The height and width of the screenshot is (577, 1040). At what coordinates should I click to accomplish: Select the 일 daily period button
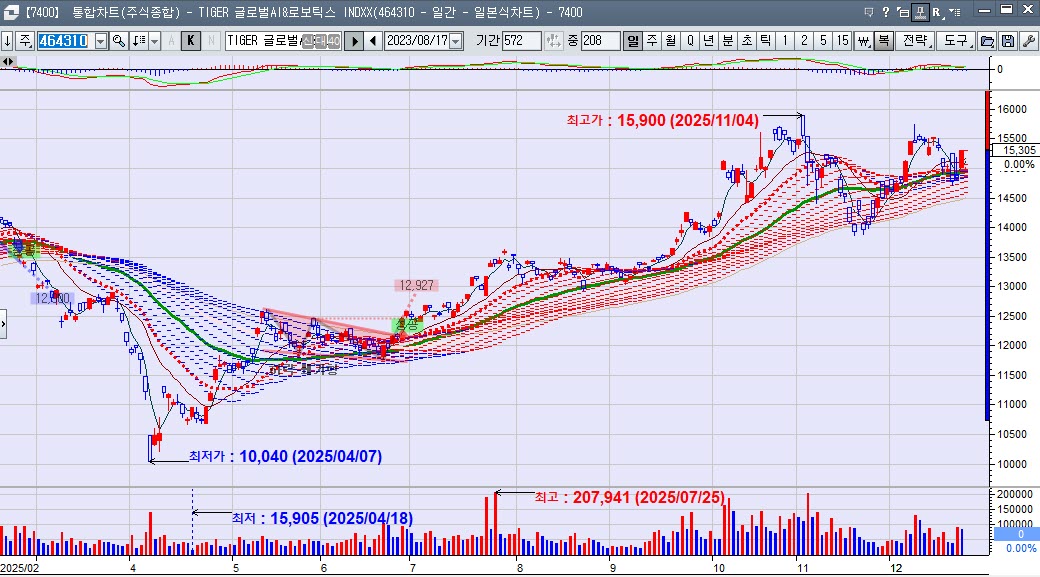pyautogui.click(x=633, y=41)
